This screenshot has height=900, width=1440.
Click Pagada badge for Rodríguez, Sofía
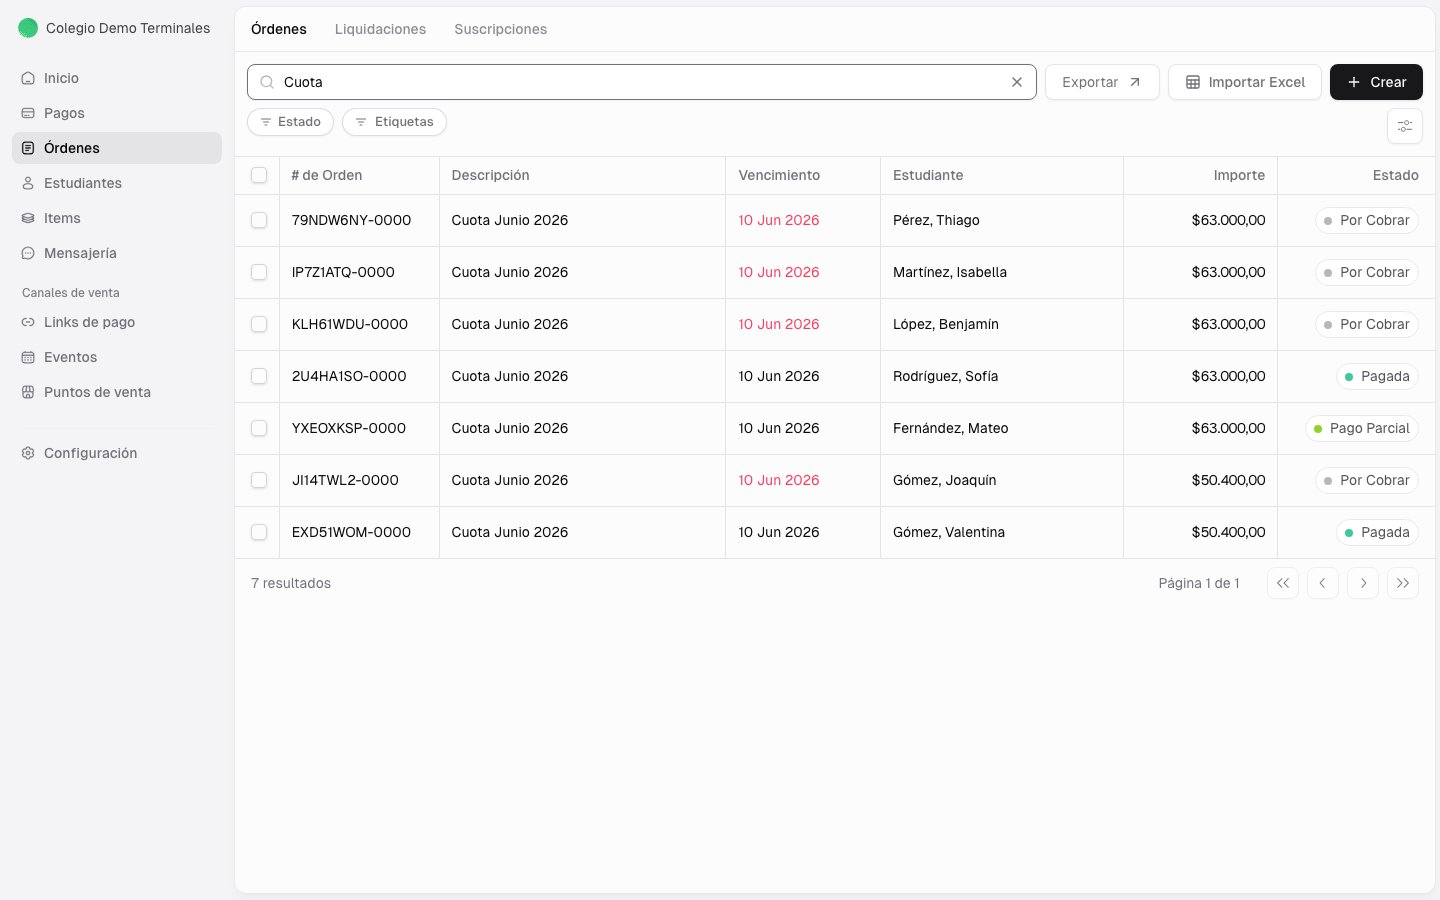click(1377, 376)
